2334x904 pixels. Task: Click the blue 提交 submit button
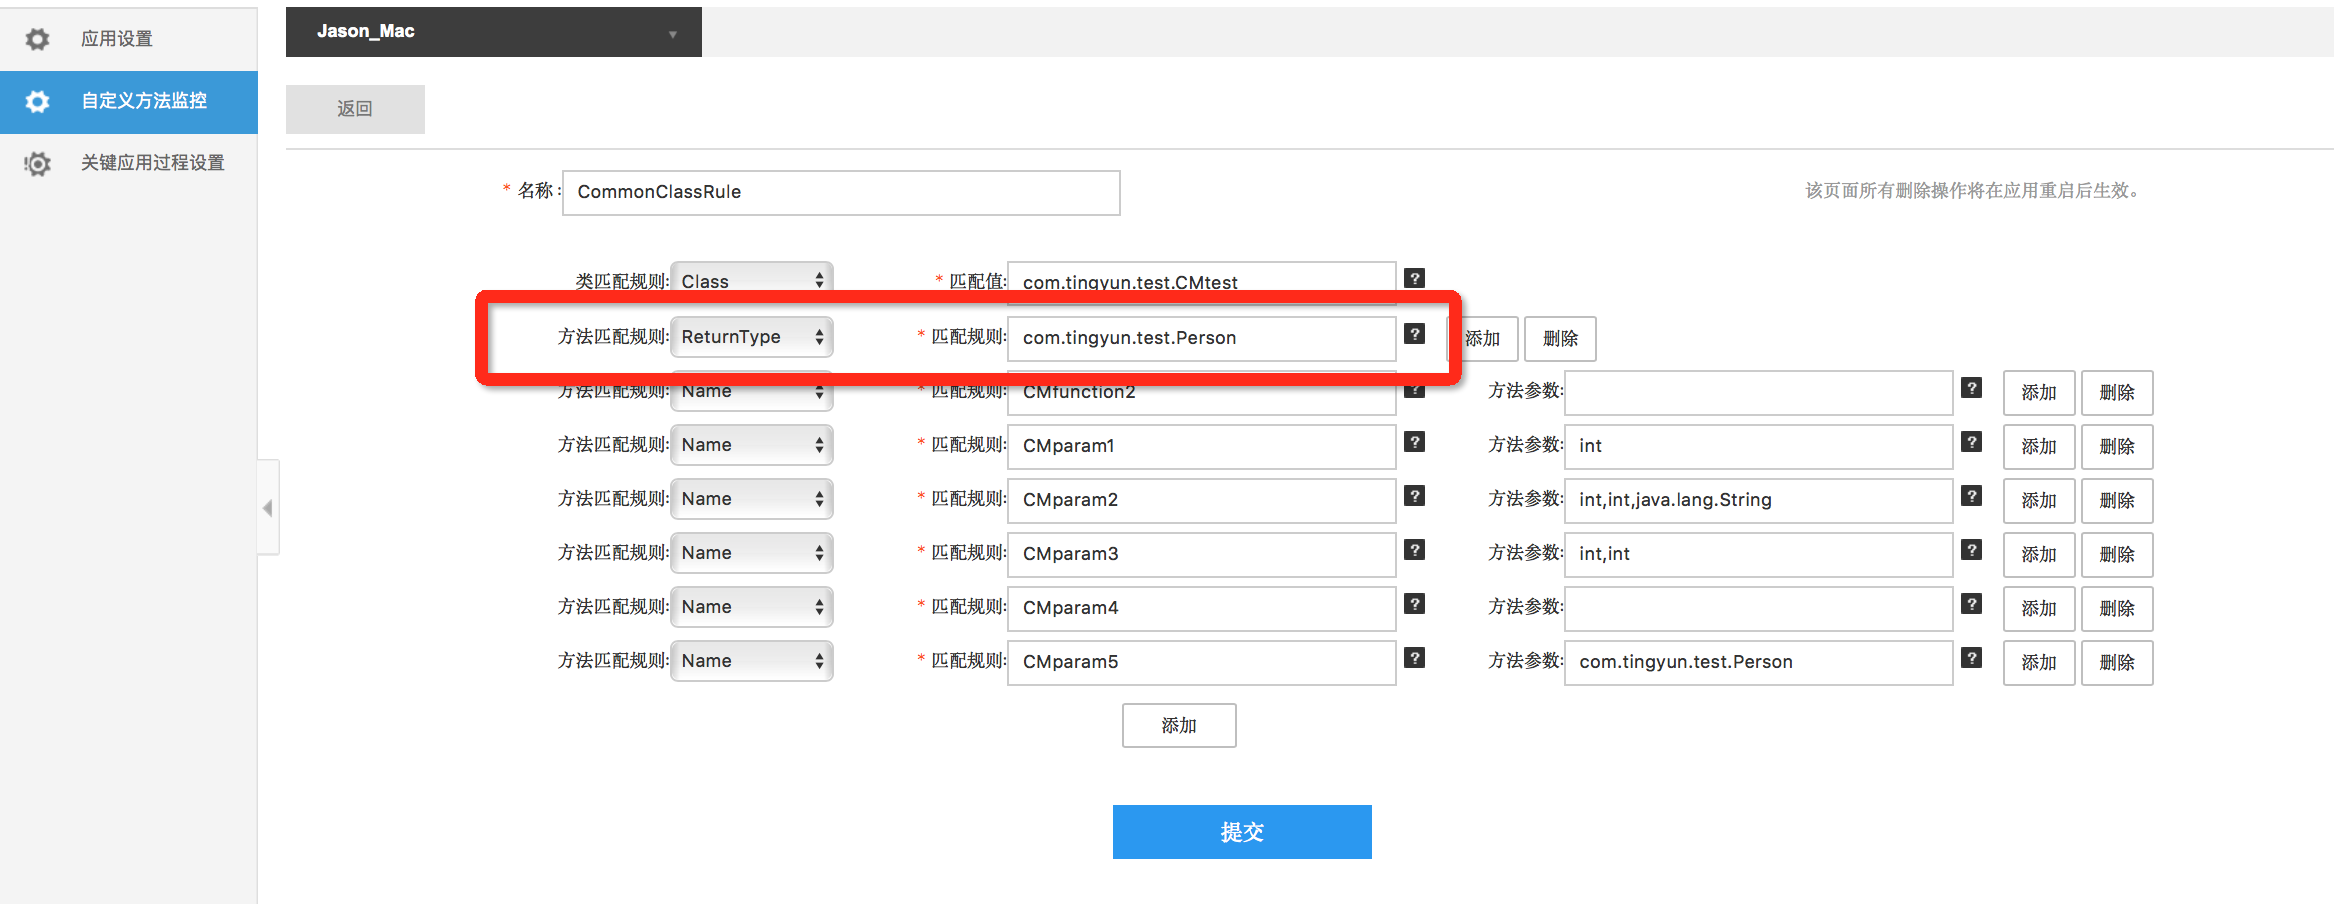1241,832
